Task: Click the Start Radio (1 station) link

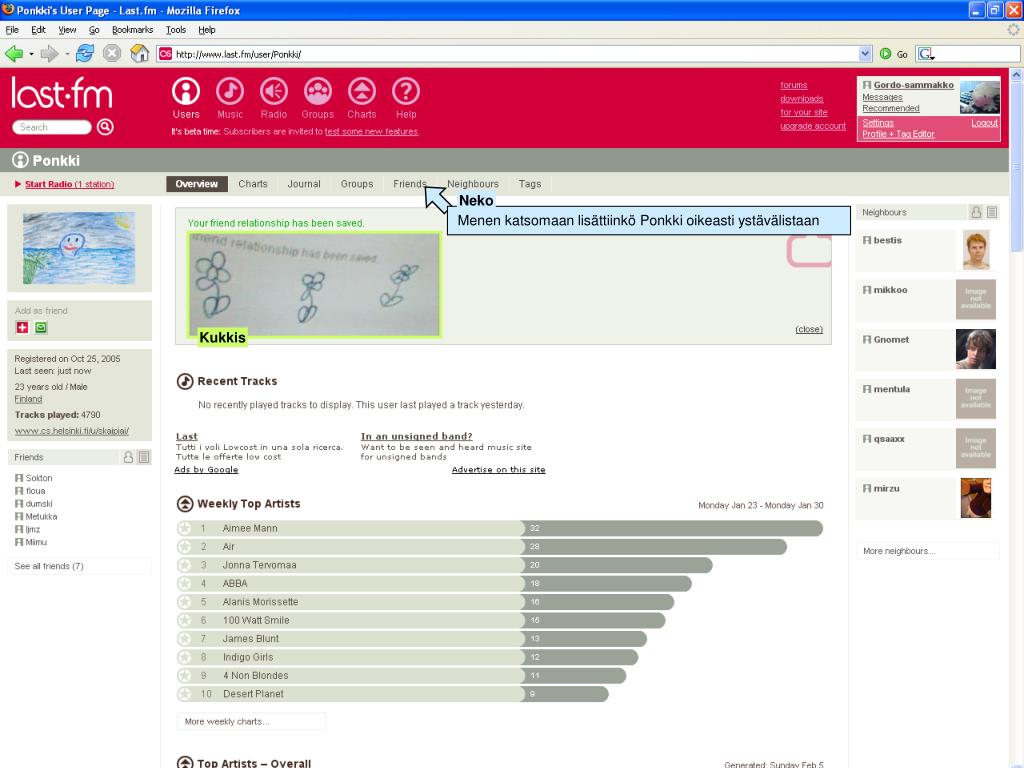Action: point(69,184)
